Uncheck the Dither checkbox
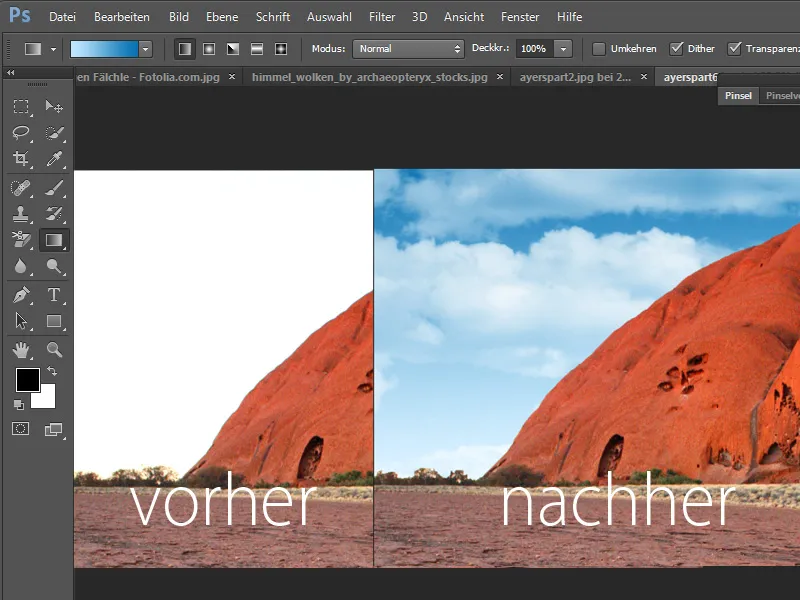Viewport: 800px width, 600px height. click(x=677, y=49)
